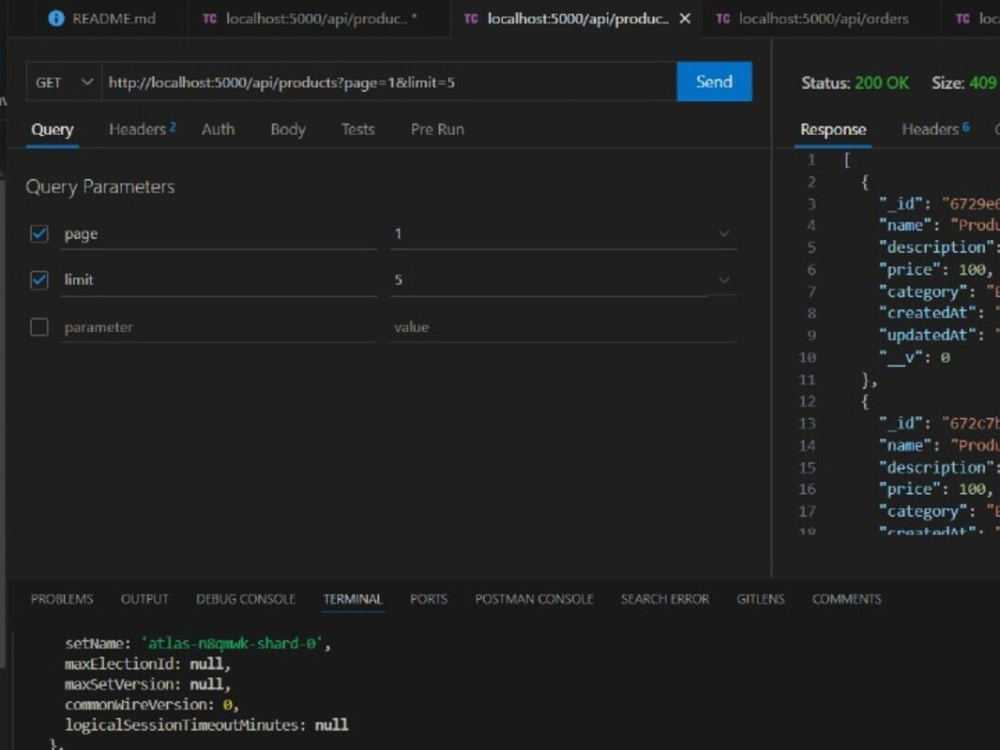Screen dimensions: 1000x750
Task: Open the GET method dropdown
Action: 64,82
